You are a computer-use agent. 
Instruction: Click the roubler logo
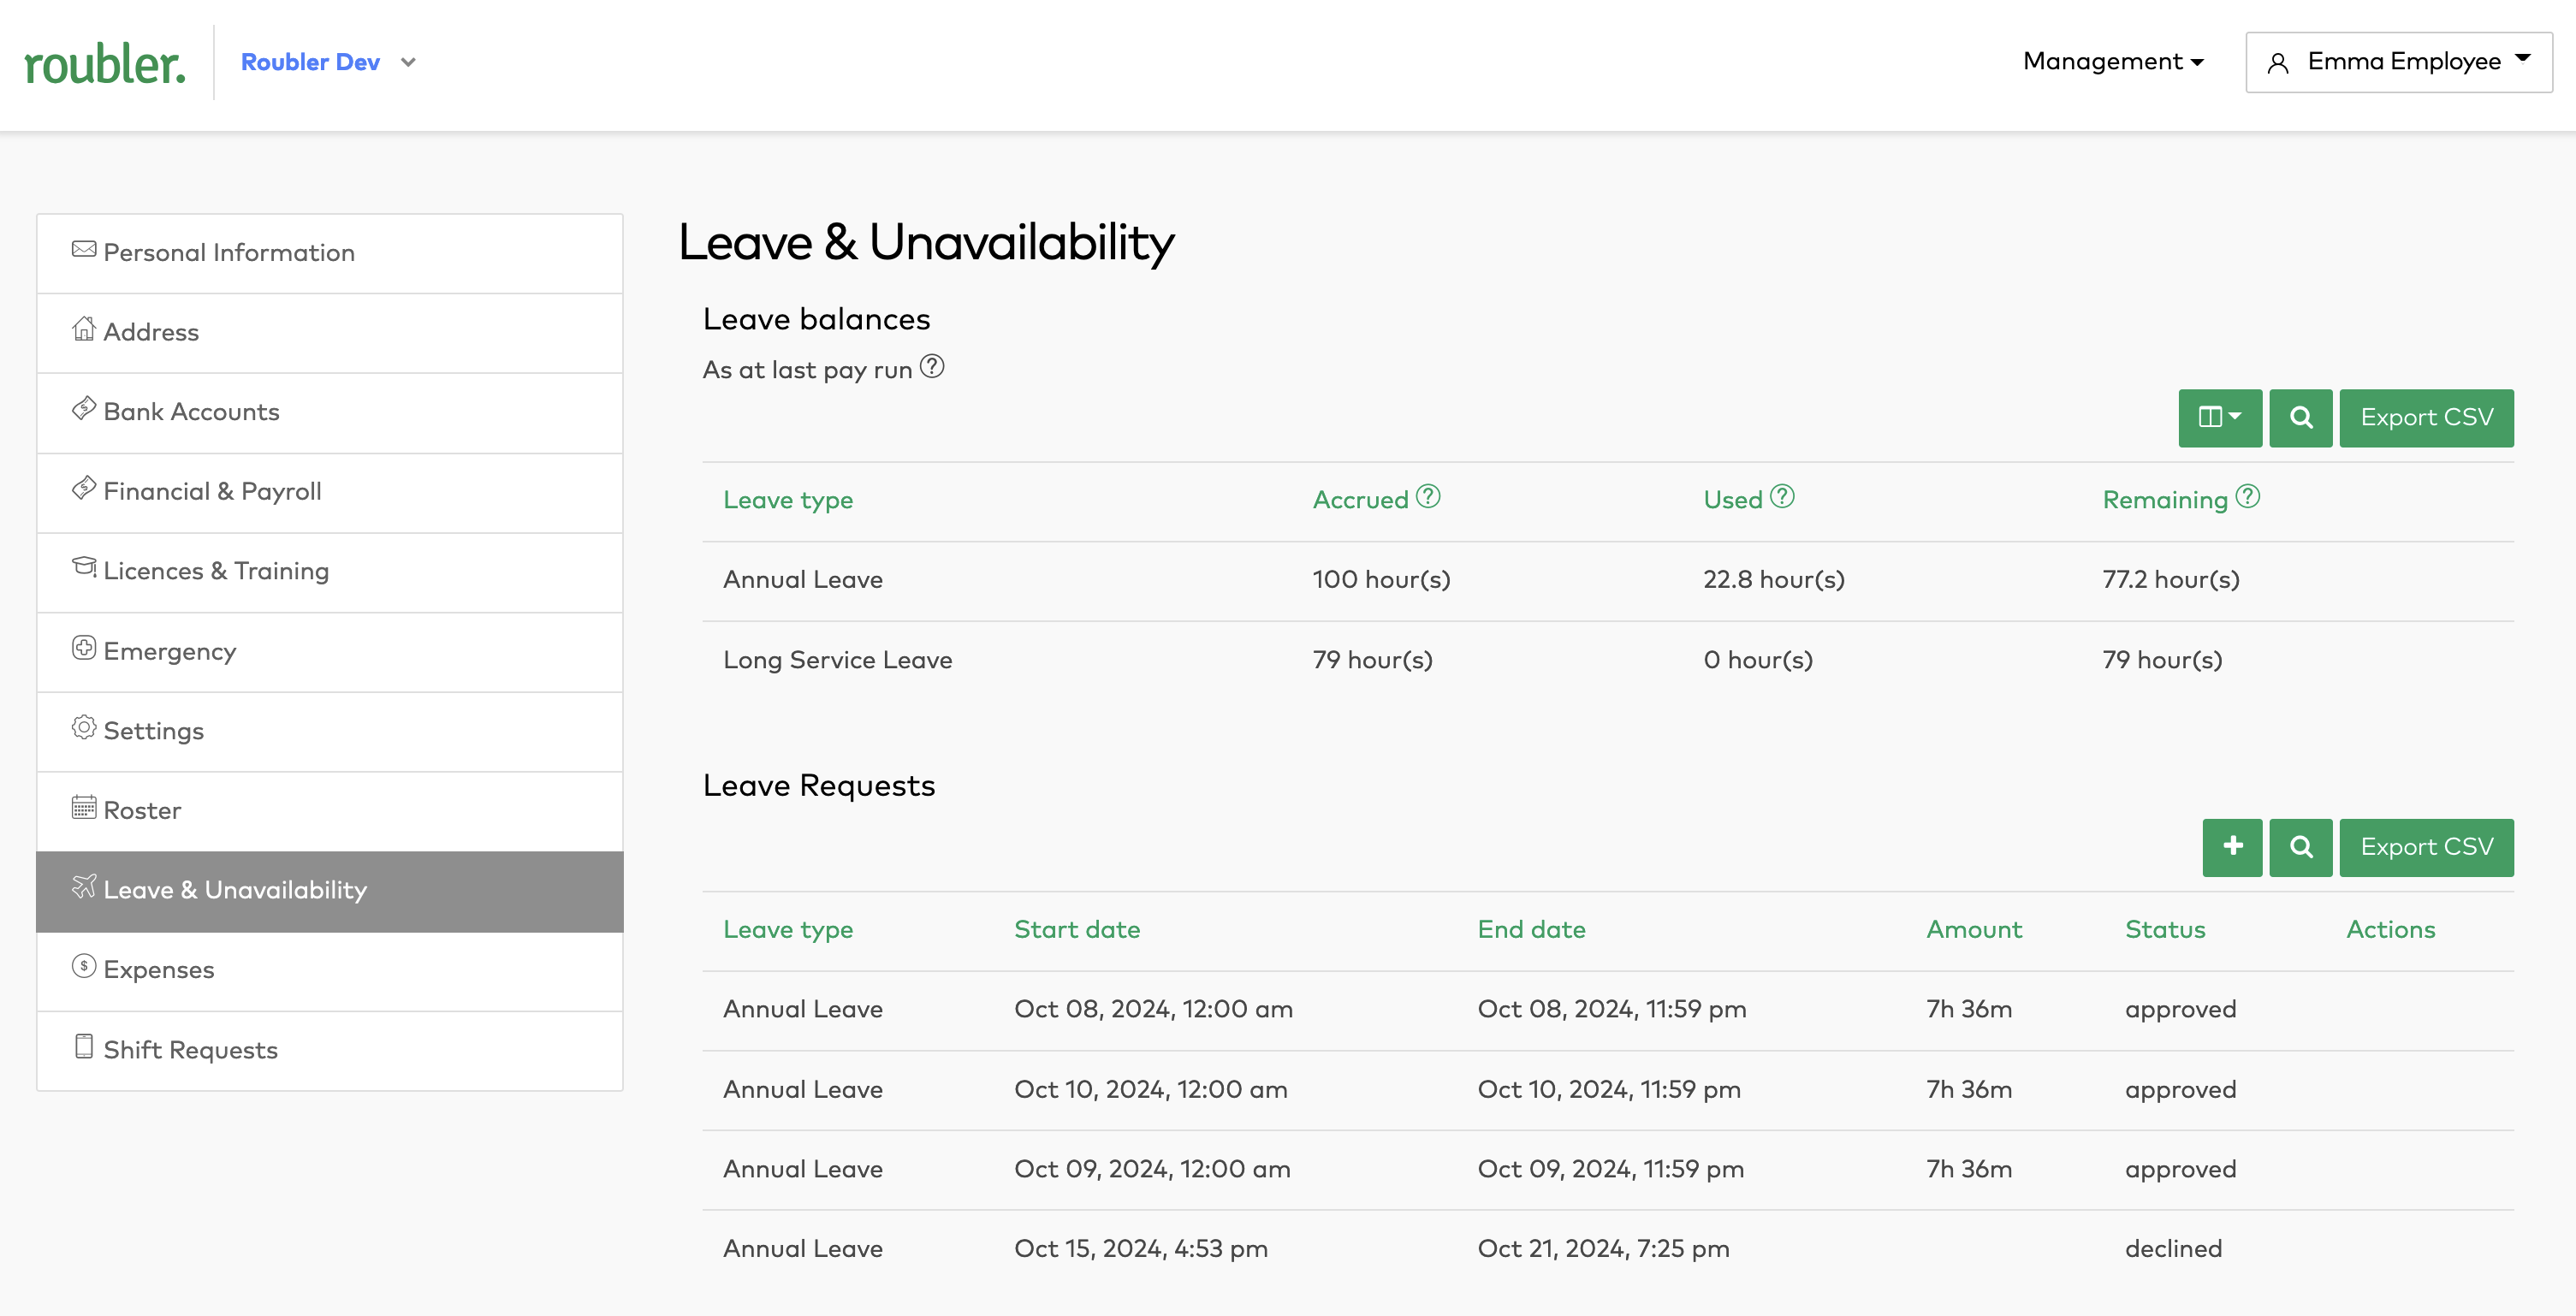105,64
